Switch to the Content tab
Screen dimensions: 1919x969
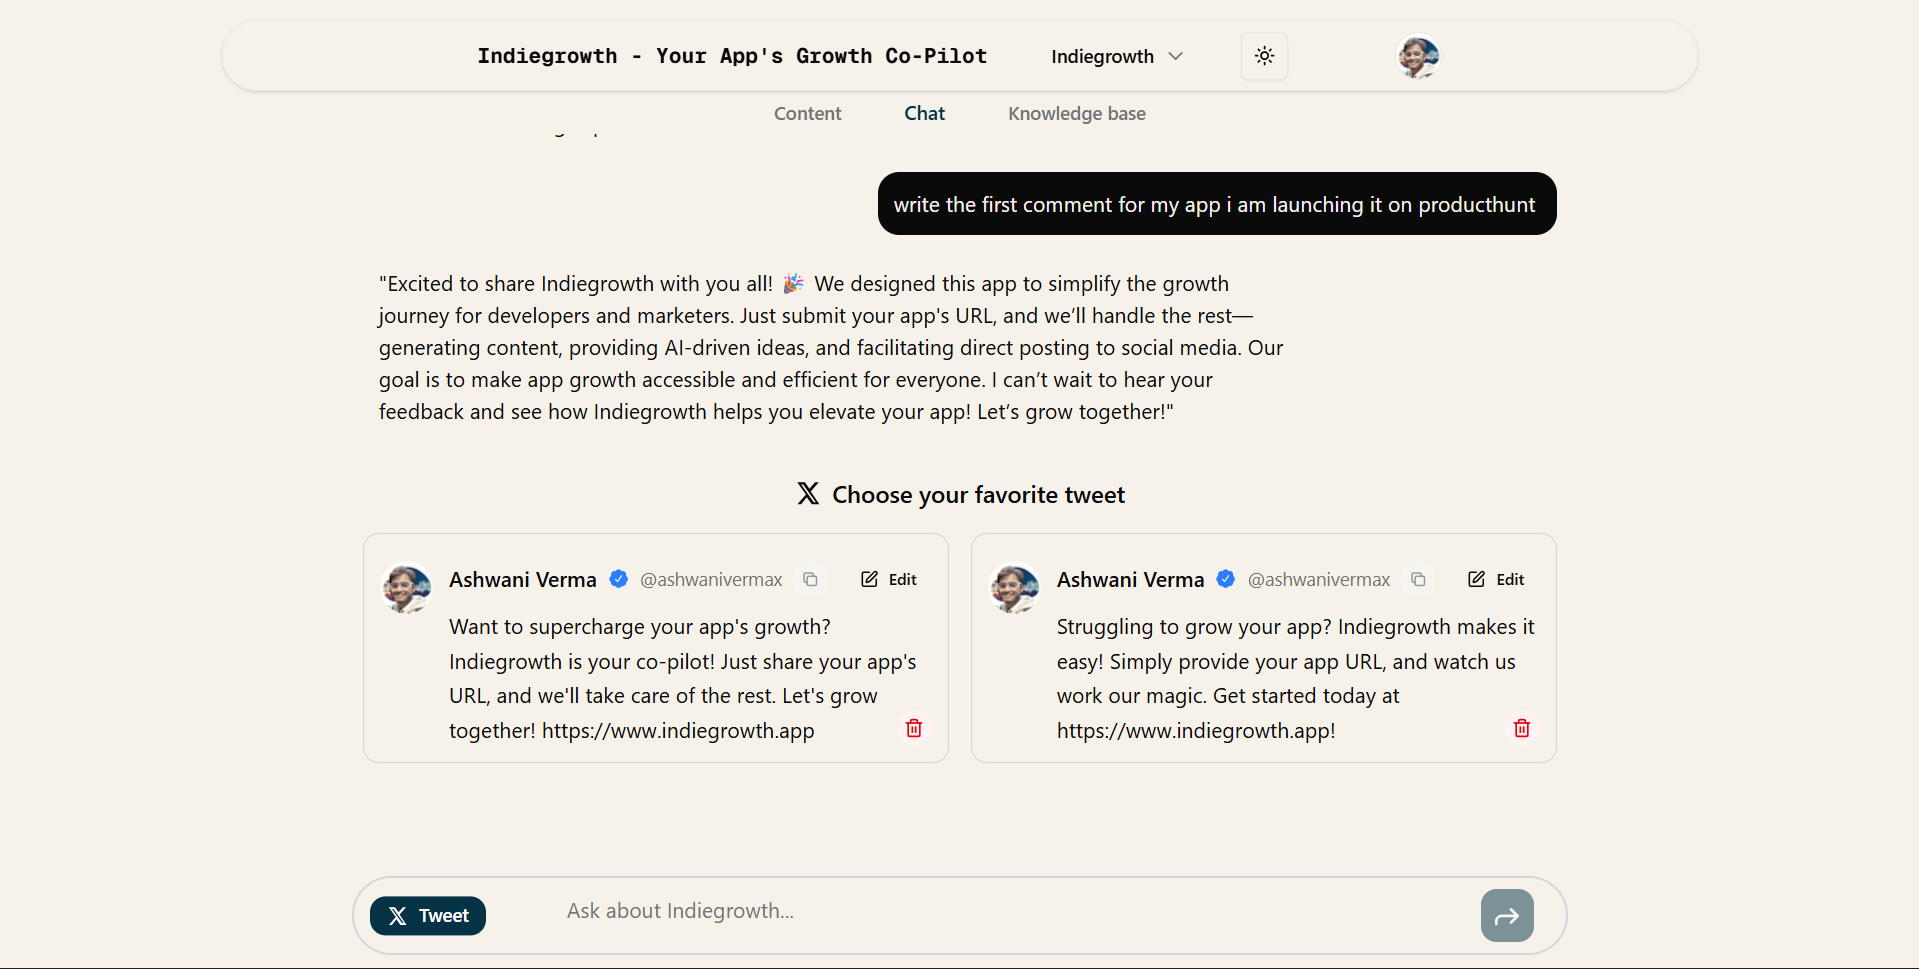click(x=807, y=114)
